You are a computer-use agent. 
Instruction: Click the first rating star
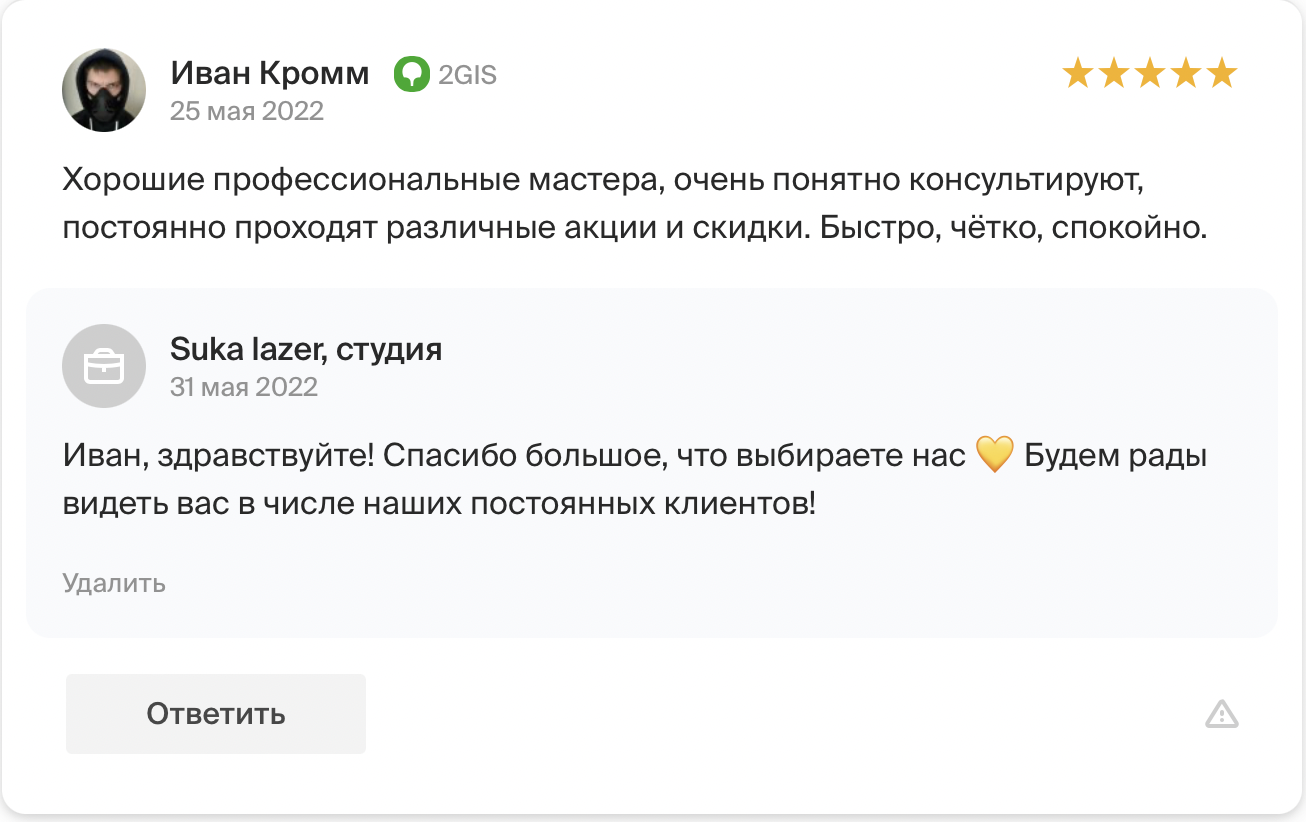(1078, 73)
